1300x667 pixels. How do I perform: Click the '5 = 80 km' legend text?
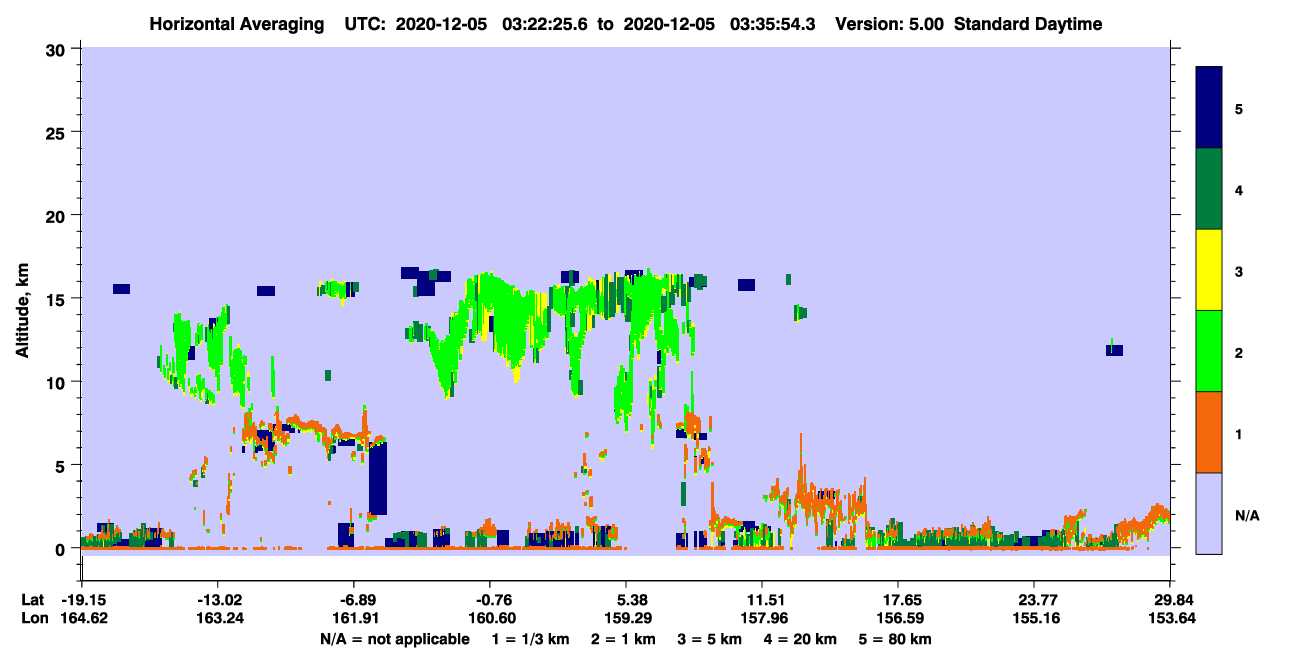[x=895, y=639]
